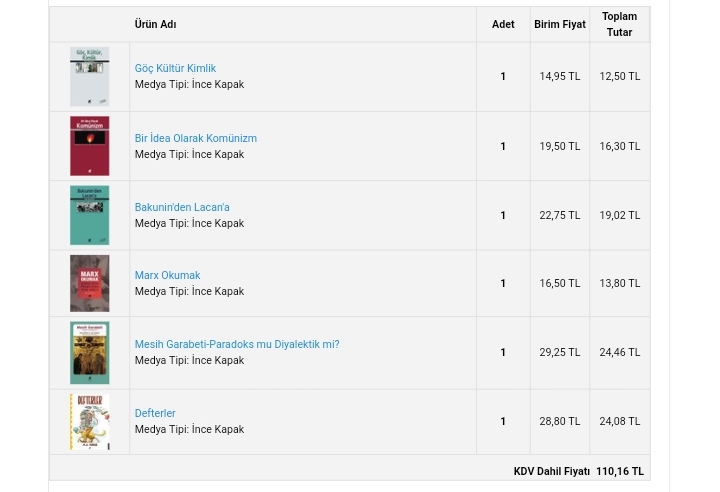Open the Marx Okumak product link
Image resolution: width=720 pixels, height=492 pixels.
coord(167,275)
